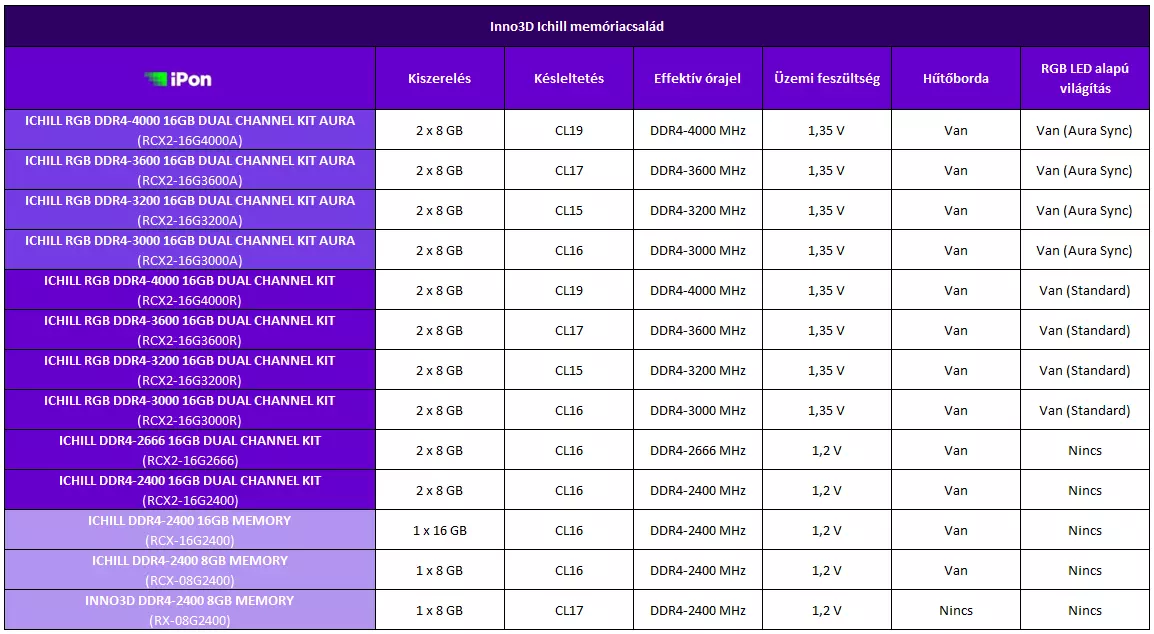This screenshot has height=634, width=1154.
Task: Click Van (Standard) in RCX2-16G3000R row
Action: click(1085, 410)
